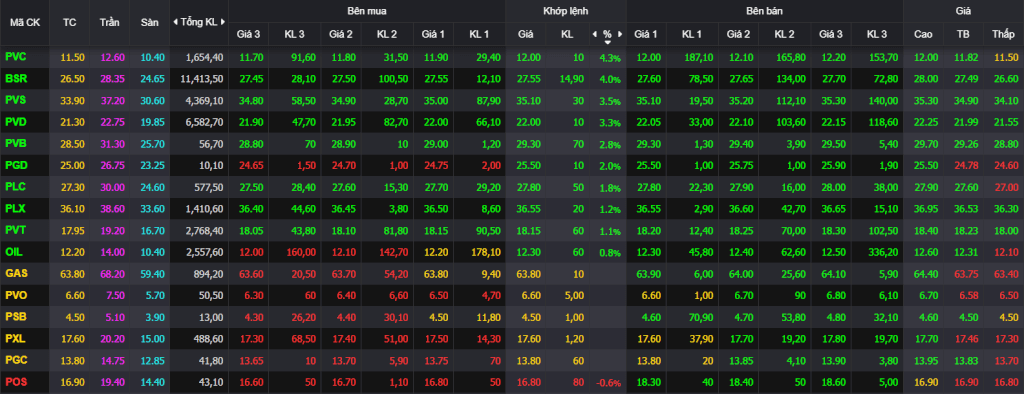Click the right arrow beside Tổng KL header
This screenshot has height=394, width=1024.
tap(223, 22)
